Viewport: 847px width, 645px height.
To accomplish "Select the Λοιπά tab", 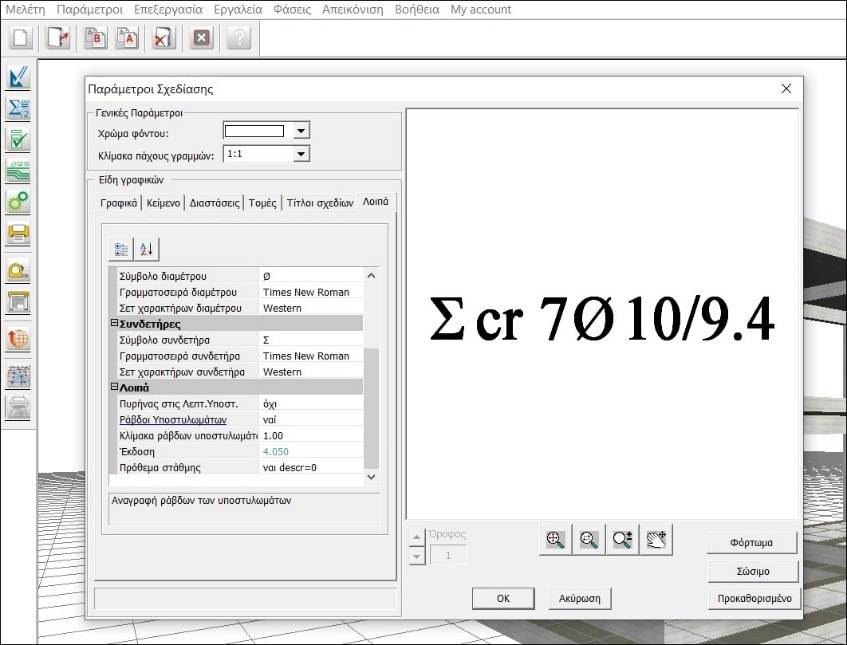I will [x=375, y=201].
